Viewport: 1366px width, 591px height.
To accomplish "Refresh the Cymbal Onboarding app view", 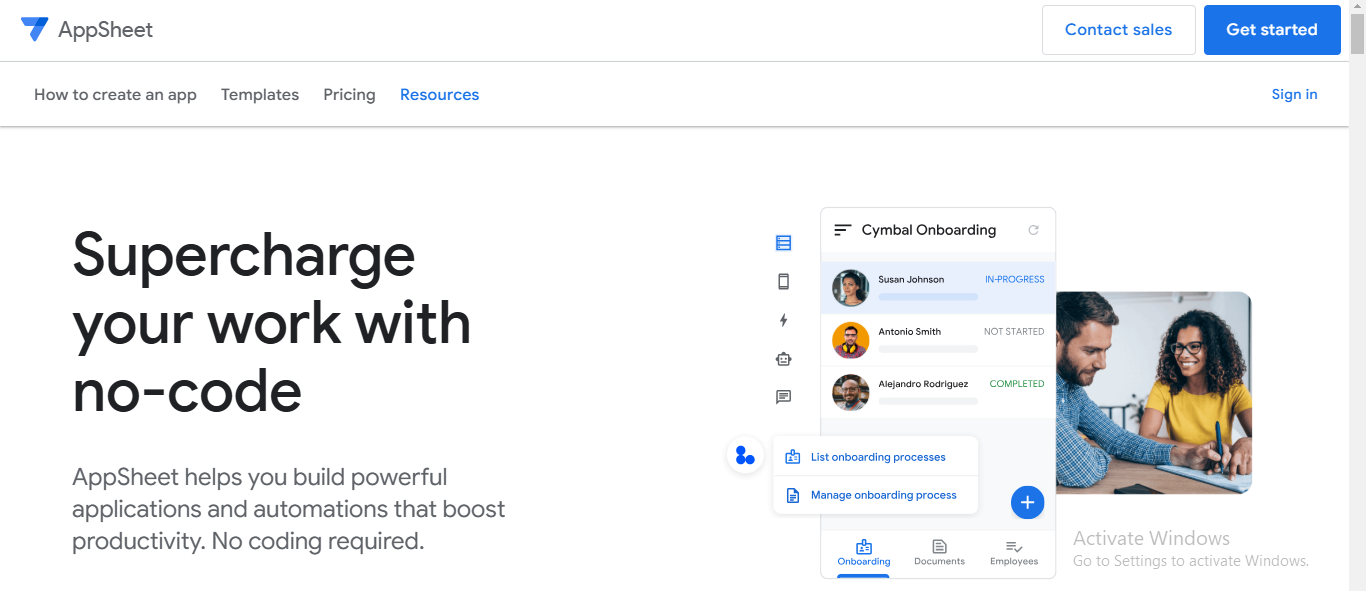I will coord(1033,229).
